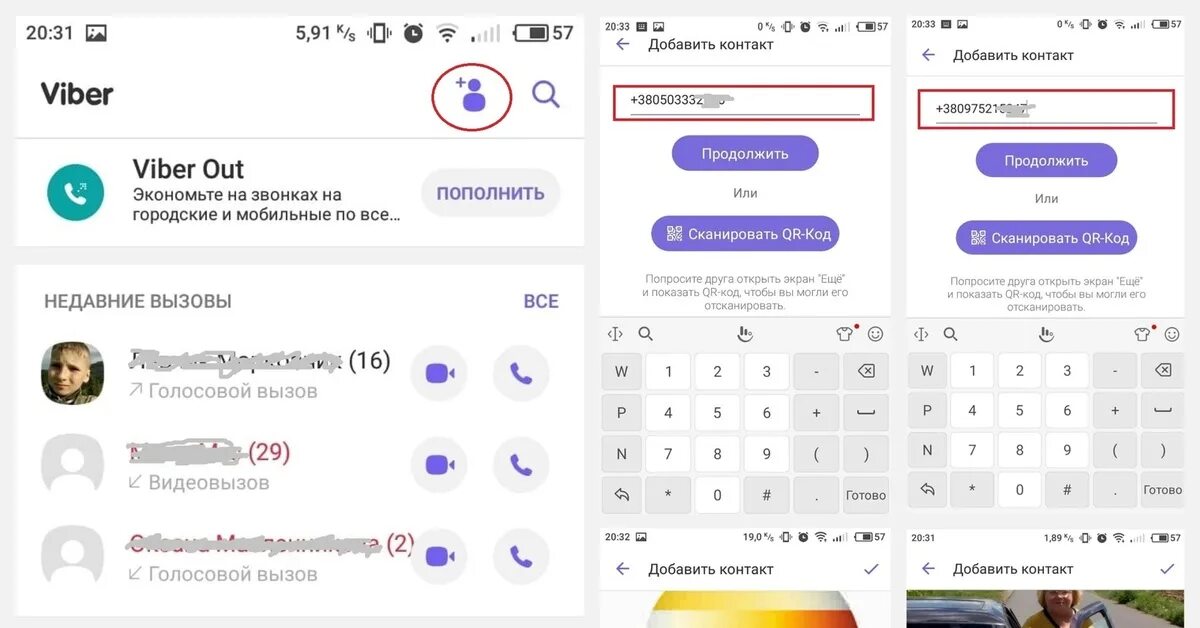Tap the microphone icon above middle keyboard
The height and width of the screenshot is (628, 1200).
click(744, 334)
